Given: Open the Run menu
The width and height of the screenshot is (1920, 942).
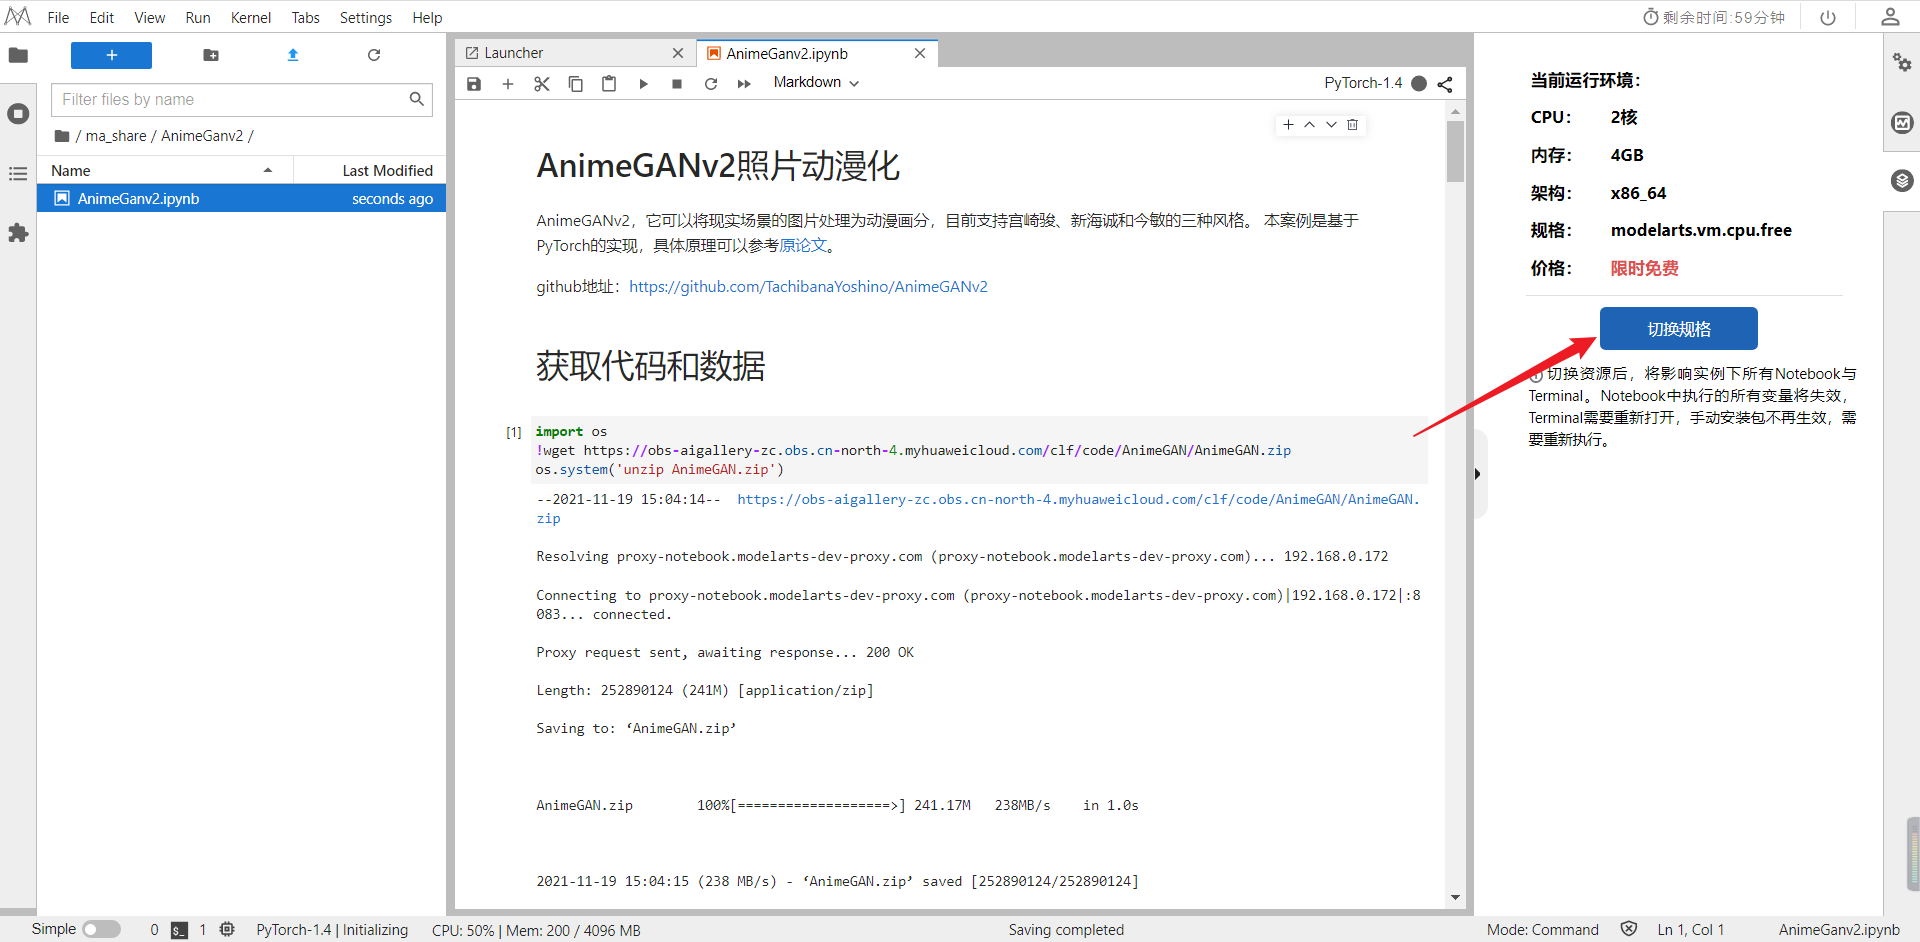Looking at the screenshot, I should tap(198, 18).
